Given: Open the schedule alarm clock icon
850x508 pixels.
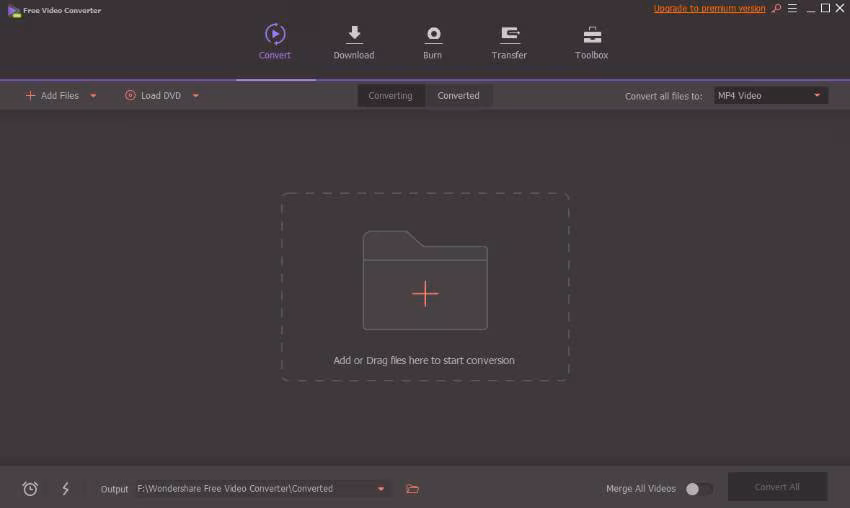Looking at the screenshot, I should point(30,488).
